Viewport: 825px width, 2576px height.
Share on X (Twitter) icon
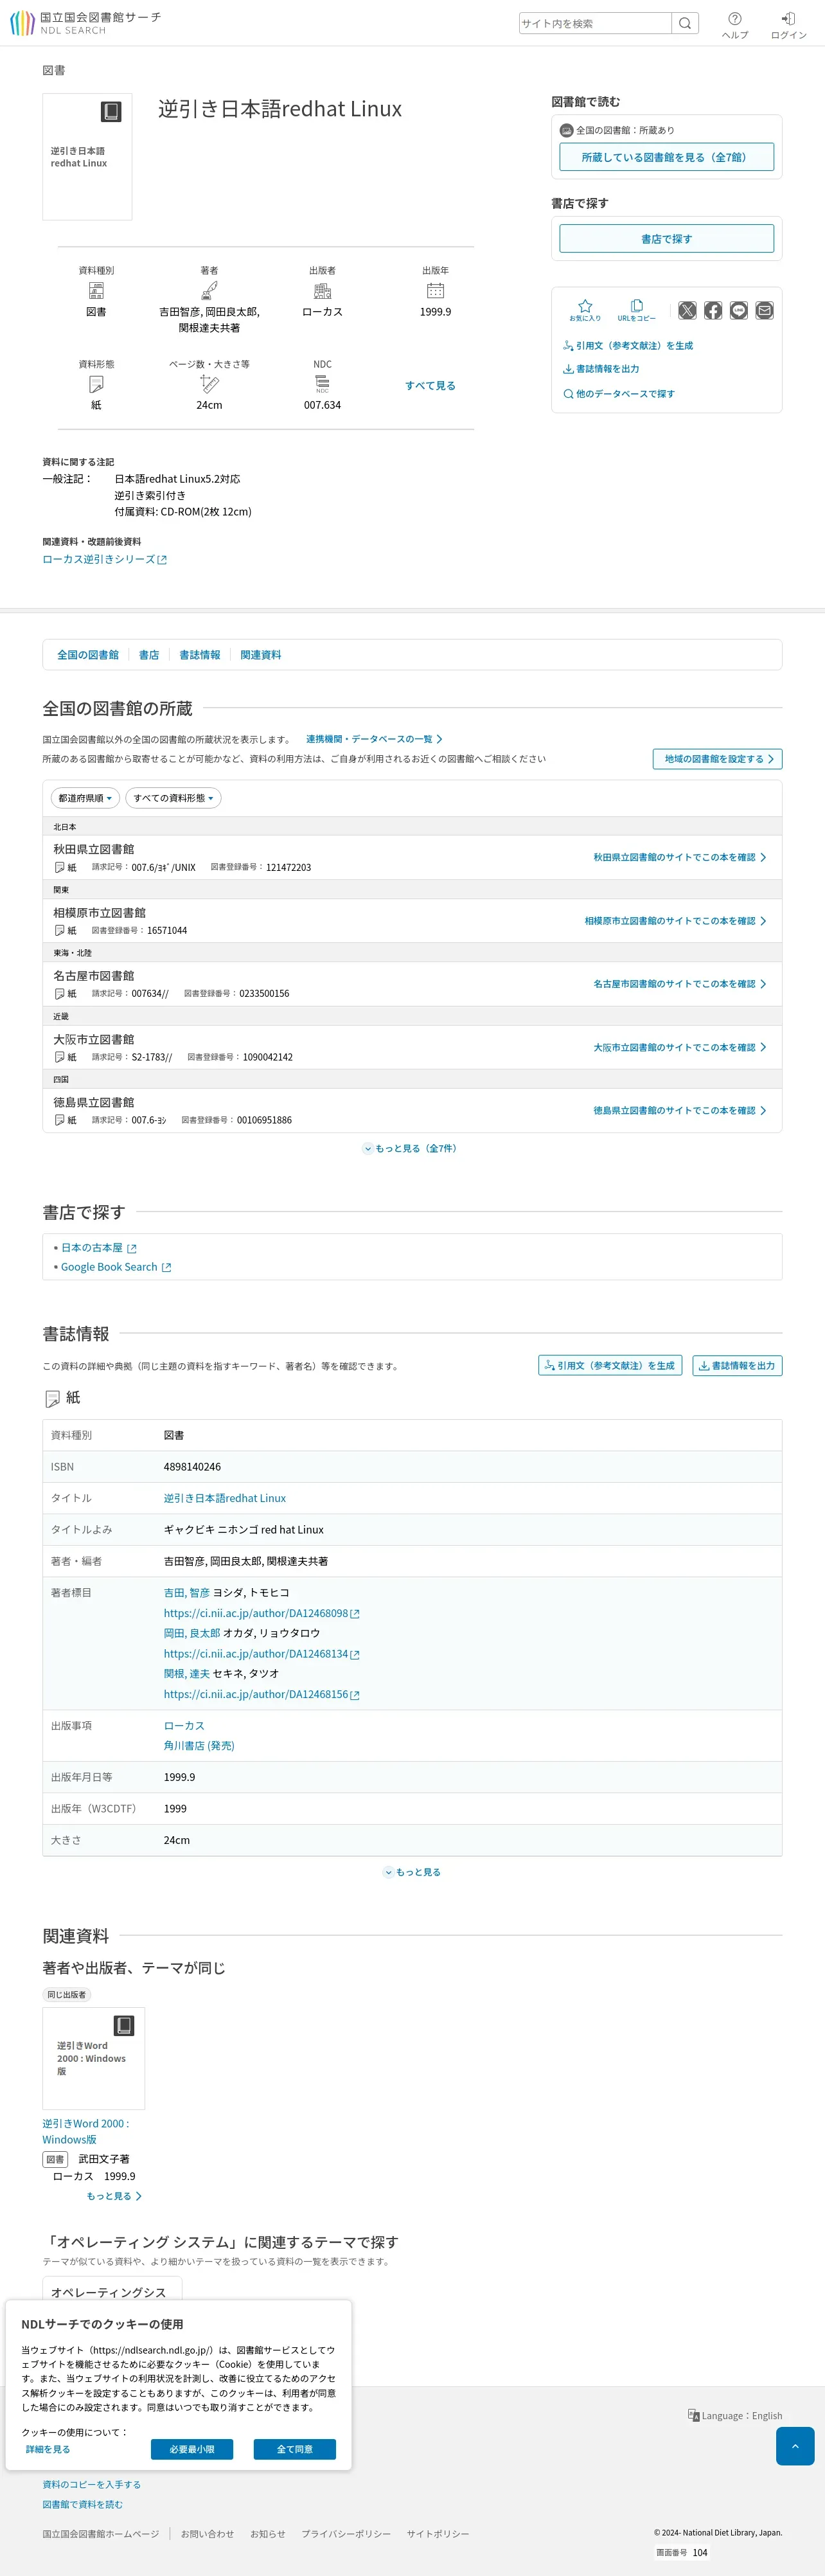coord(687,310)
